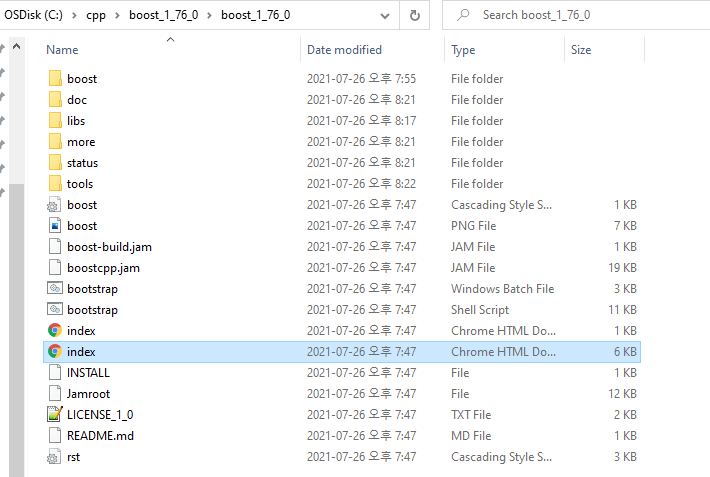The height and width of the screenshot is (477, 710).
Task: Go to parent boost_1_76_0 breadcrumb
Action: click(x=163, y=15)
